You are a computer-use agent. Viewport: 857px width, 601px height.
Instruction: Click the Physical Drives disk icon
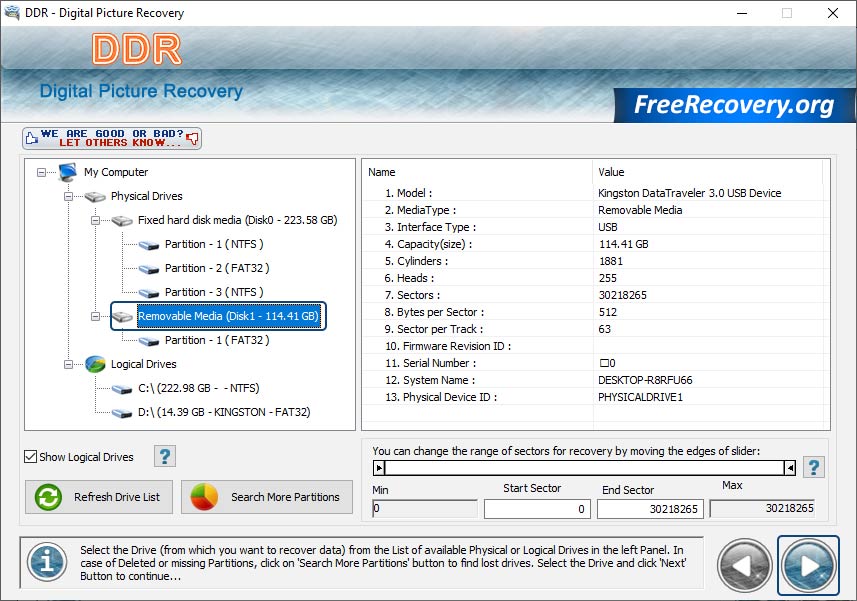tap(95, 197)
